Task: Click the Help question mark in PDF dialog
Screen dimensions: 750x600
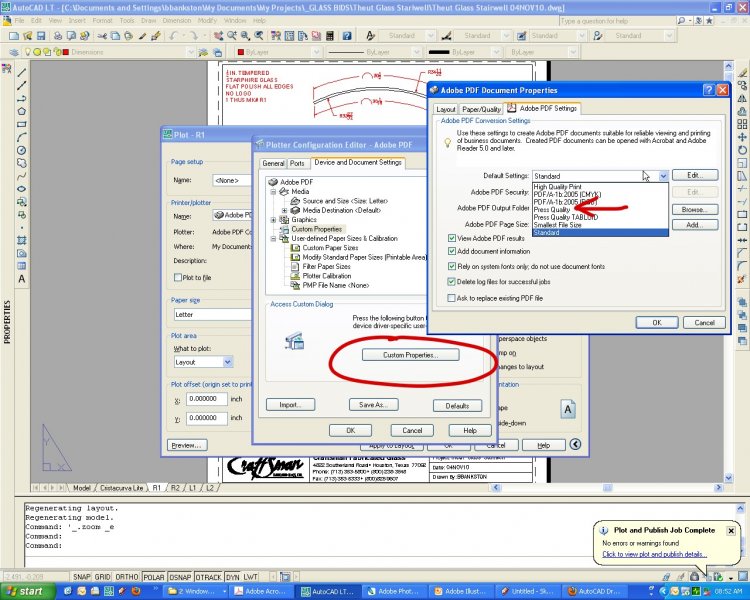Action: pyautogui.click(x=708, y=89)
